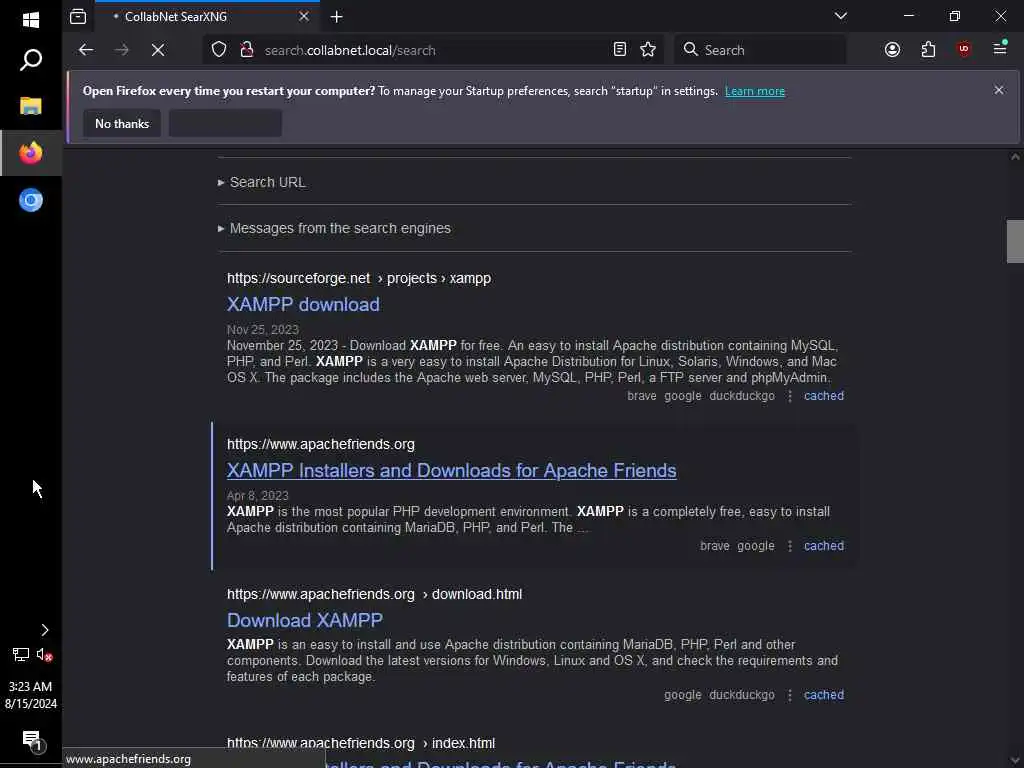The image size is (1024, 768).
Task: Click google engine label on Download XAMPP result
Action: click(x=682, y=695)
